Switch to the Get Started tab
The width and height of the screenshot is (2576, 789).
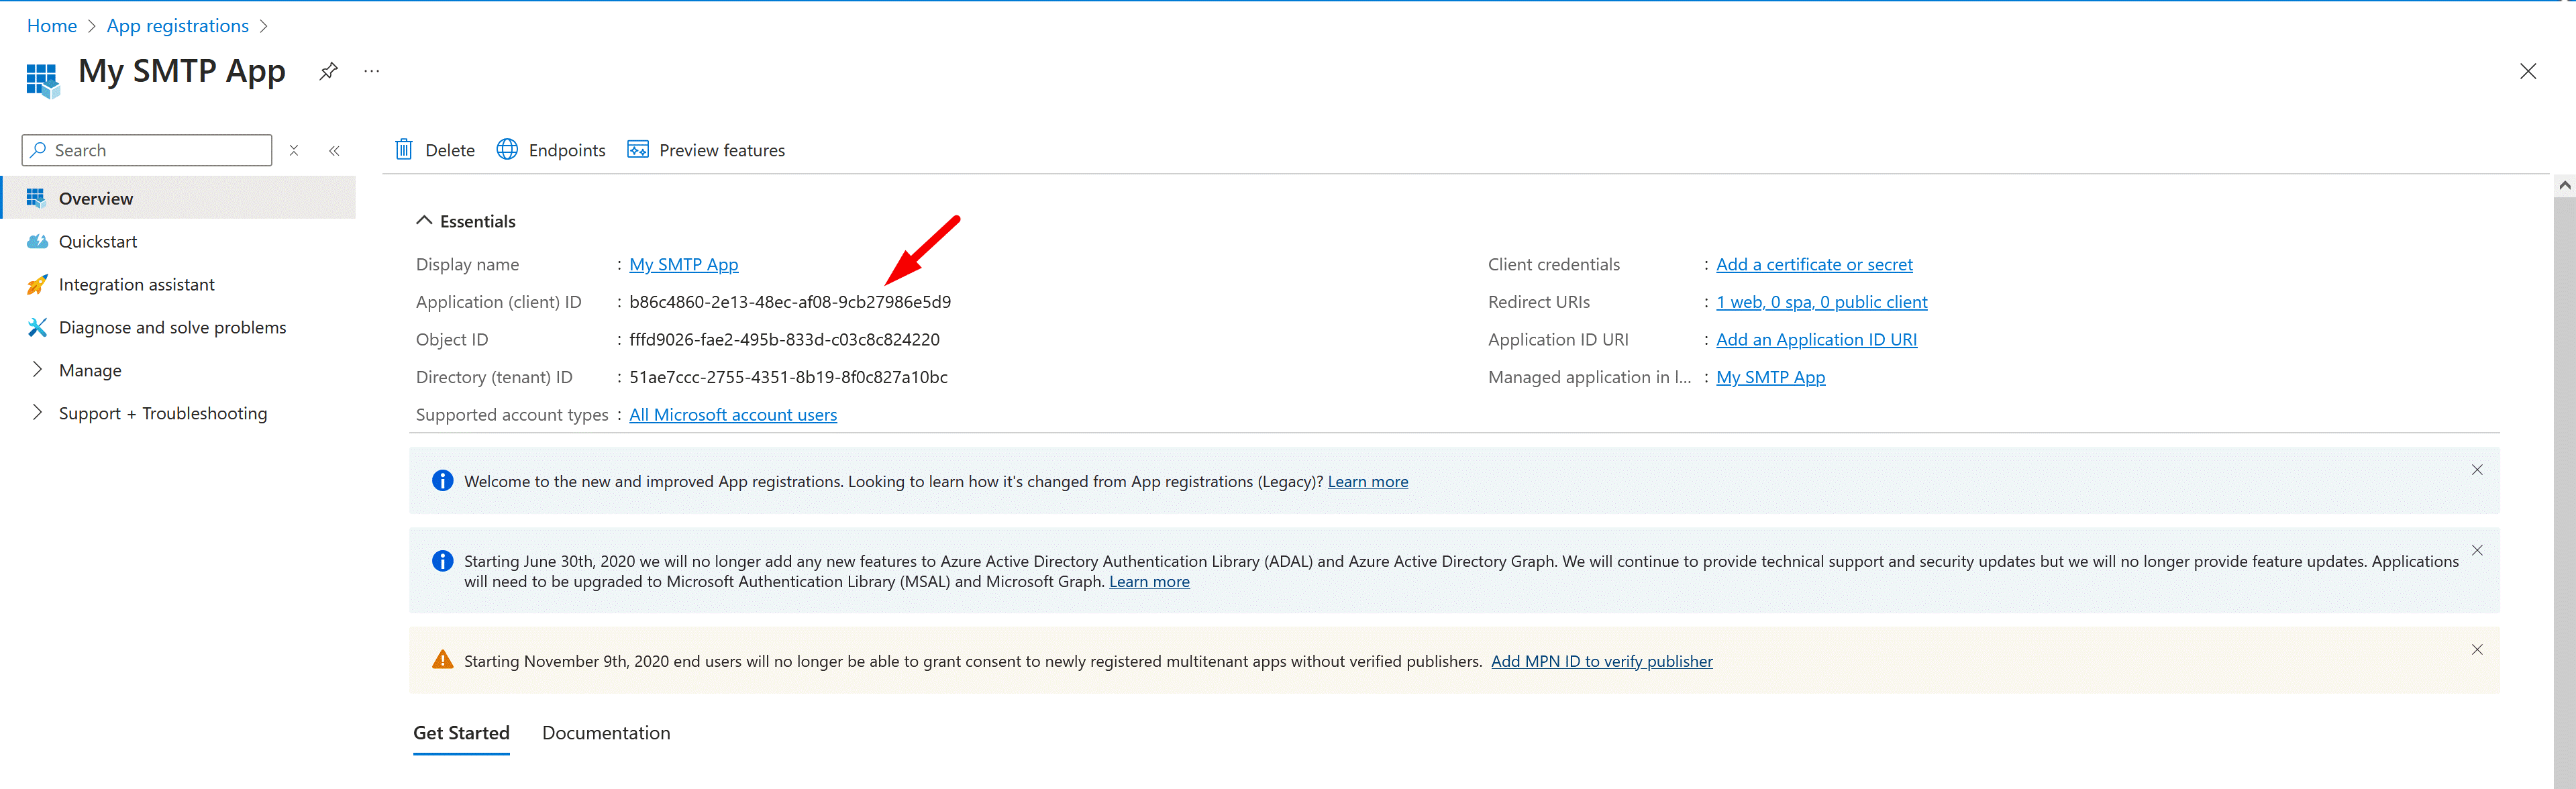pyautogui.click(x=461, y=733)
